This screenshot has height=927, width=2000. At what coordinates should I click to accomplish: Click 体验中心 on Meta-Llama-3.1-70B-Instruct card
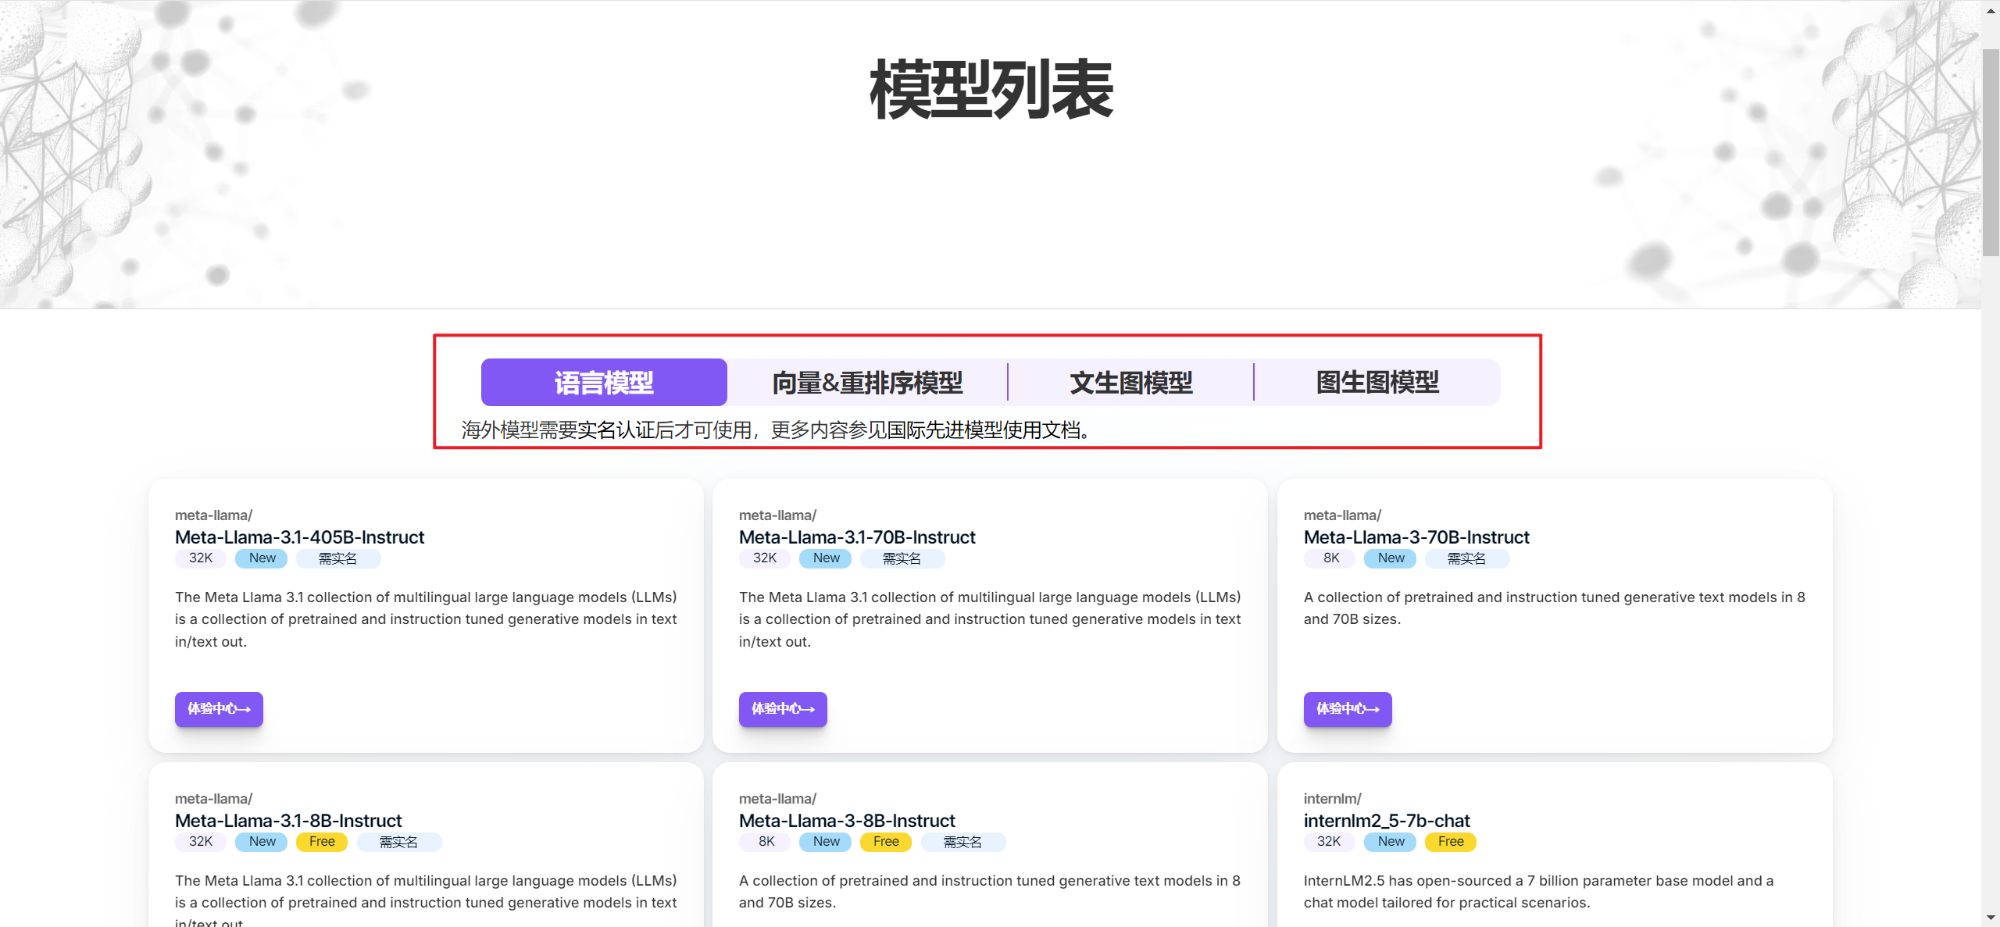tap(783, 709)
